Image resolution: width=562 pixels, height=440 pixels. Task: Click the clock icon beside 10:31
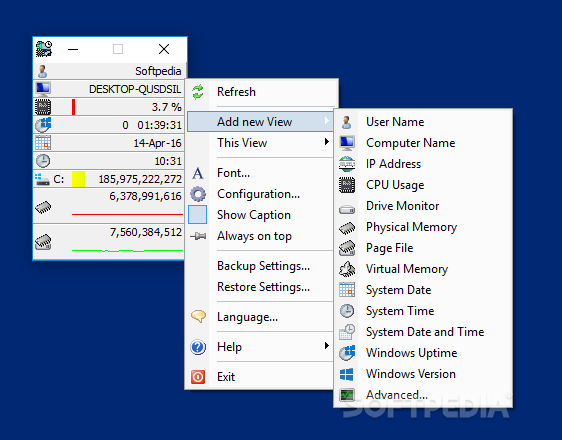tap(43, 161)
